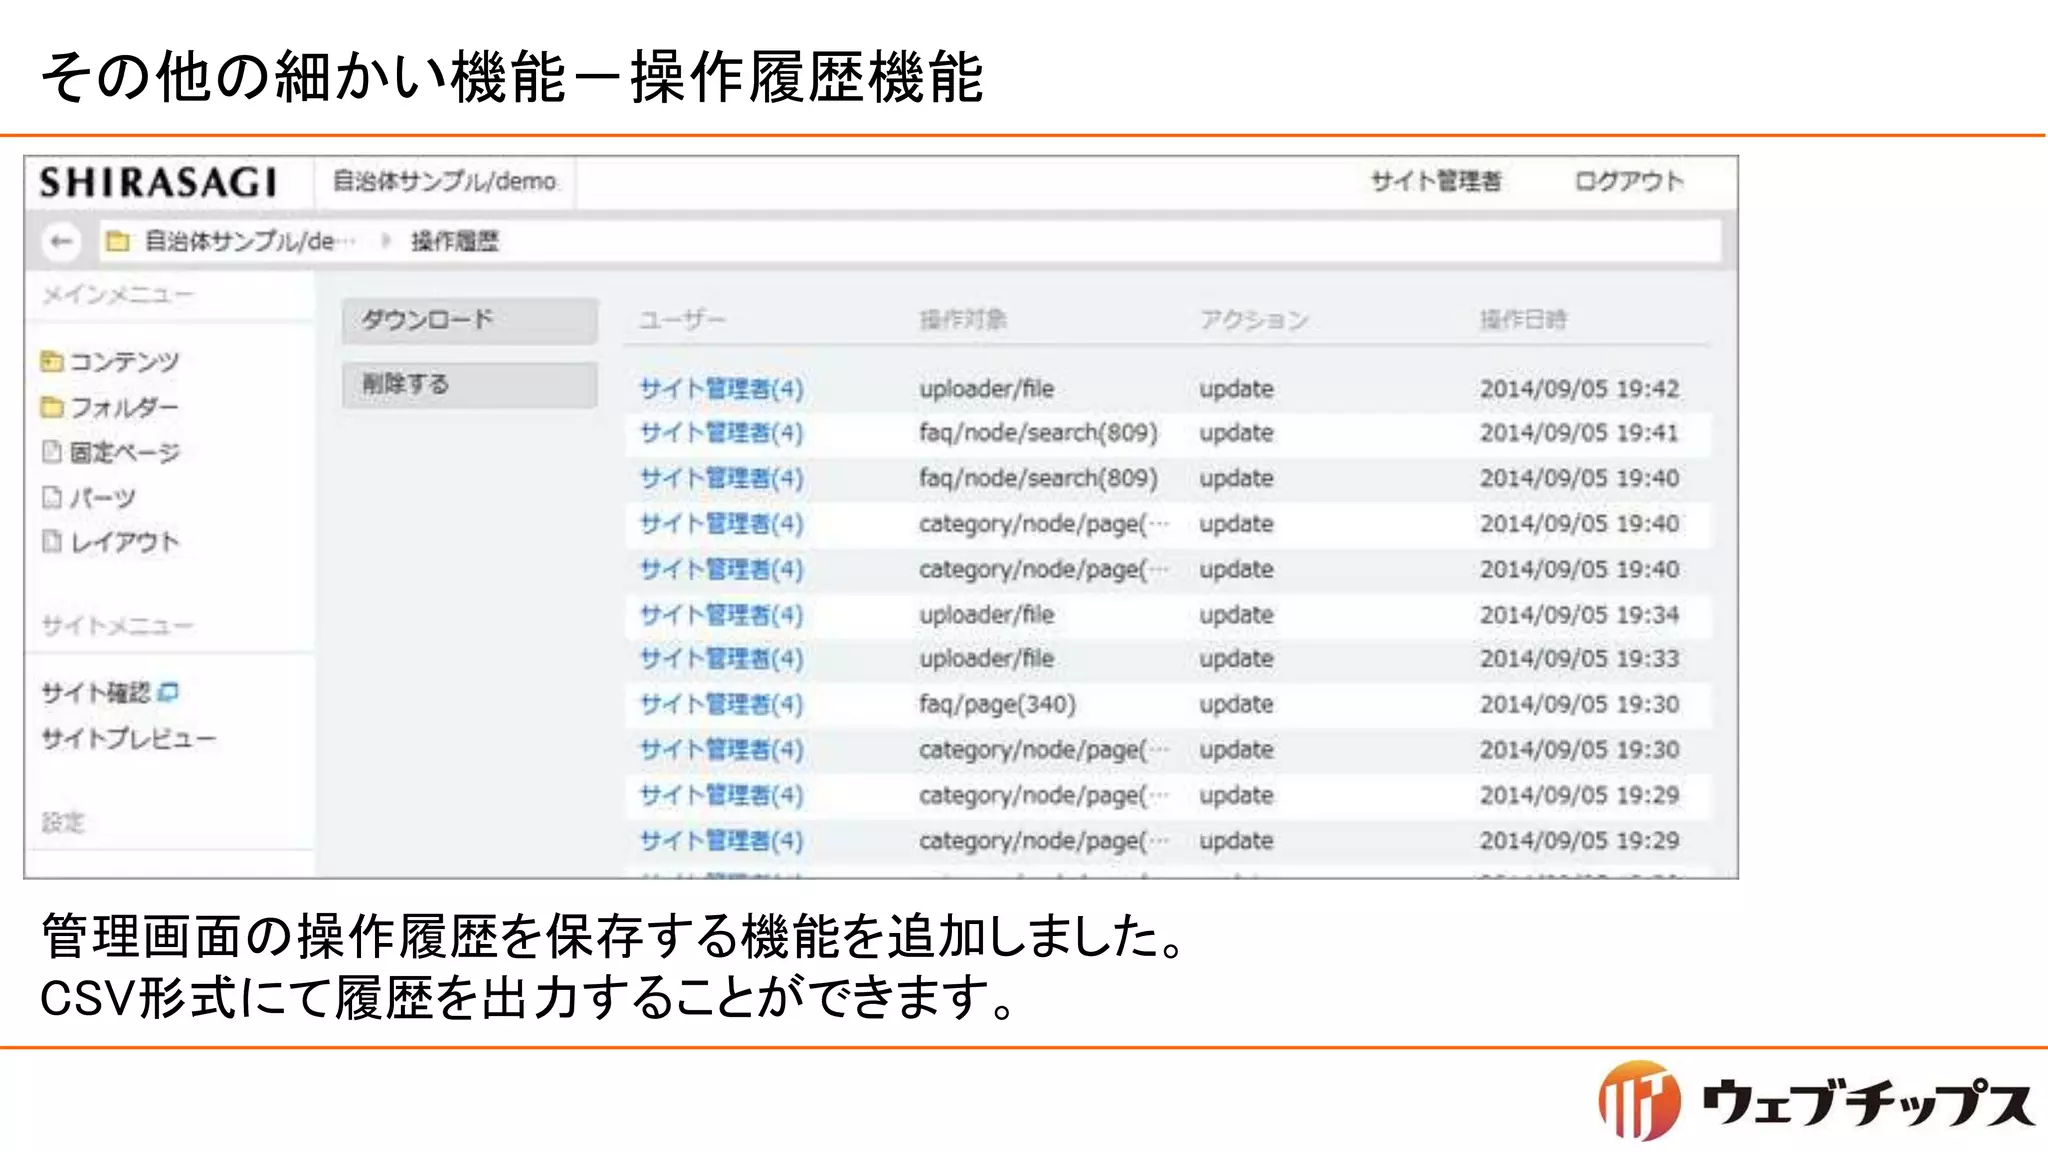This screenshot has height=1152, width=2048.
Task: Click the 2014/09/05 19:41 timestamp
Action: 1580,433
